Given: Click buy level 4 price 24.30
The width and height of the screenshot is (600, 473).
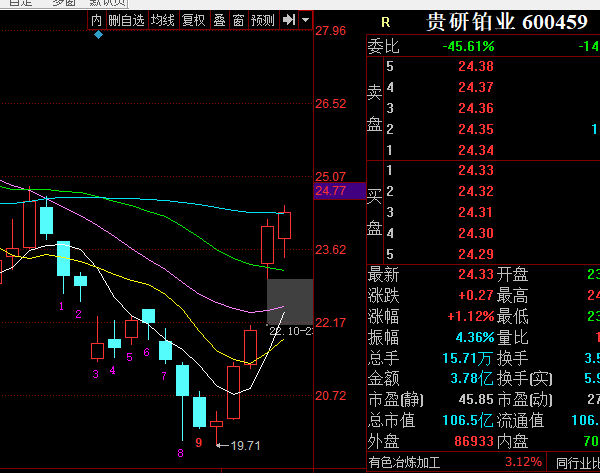Looking at the screenshot, I should pos(476,233).
